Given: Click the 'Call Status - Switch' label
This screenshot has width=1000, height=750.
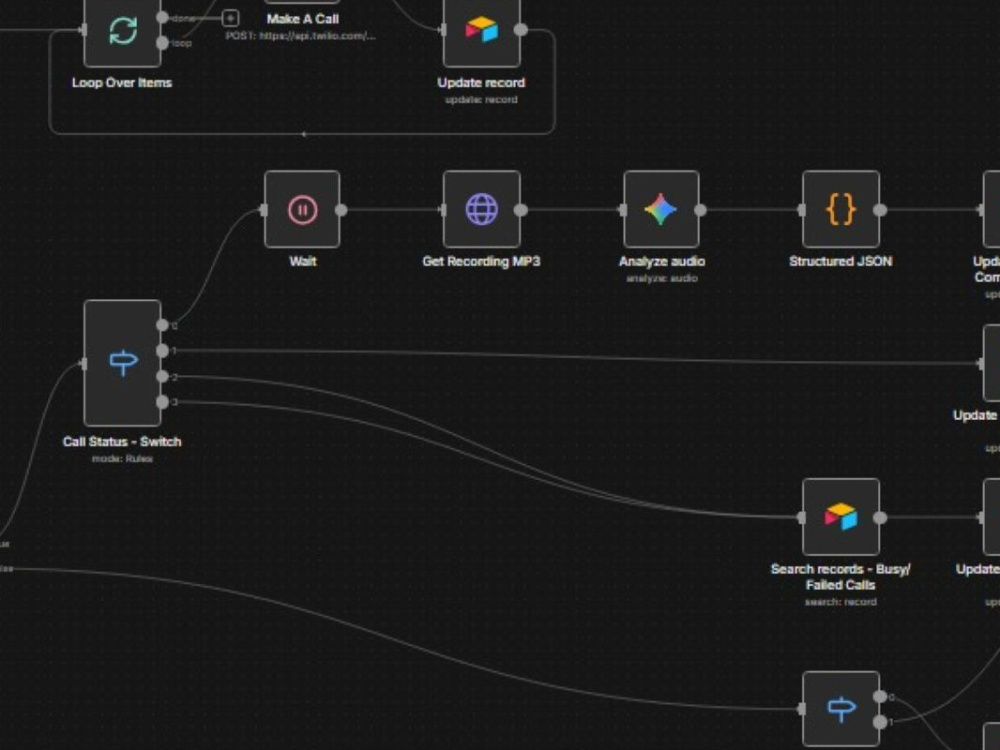Looking at the screenshot, I should (x=122, y=441).
